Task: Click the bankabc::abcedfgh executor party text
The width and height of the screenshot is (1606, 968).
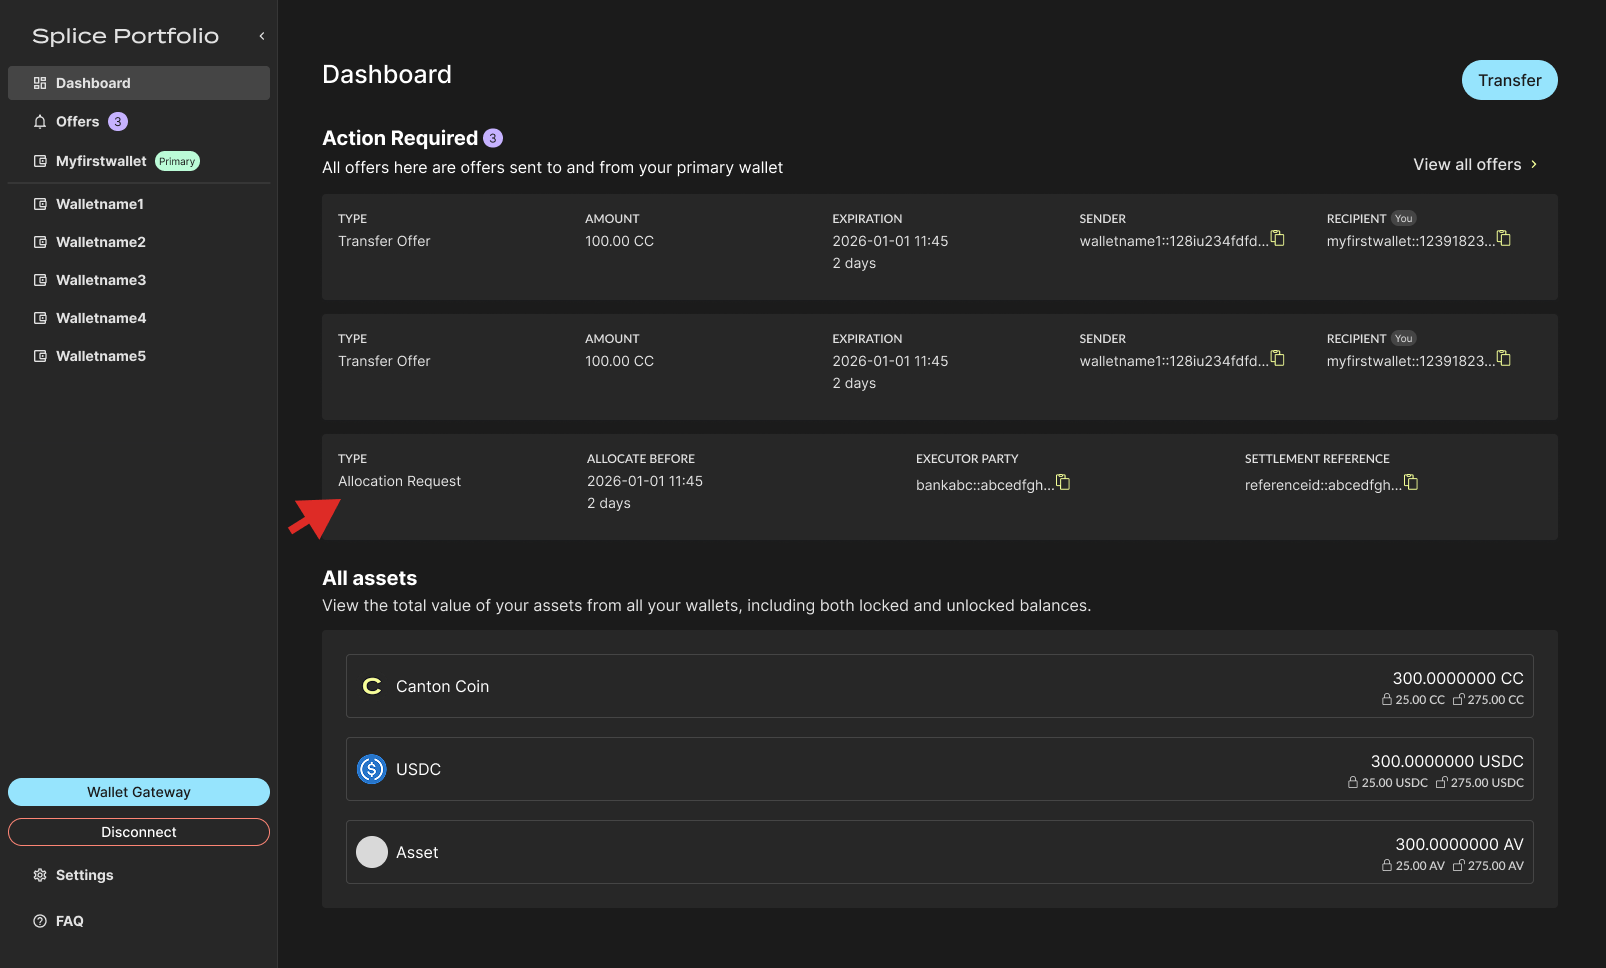Action: pyautogui.click(x=984, y=485)
